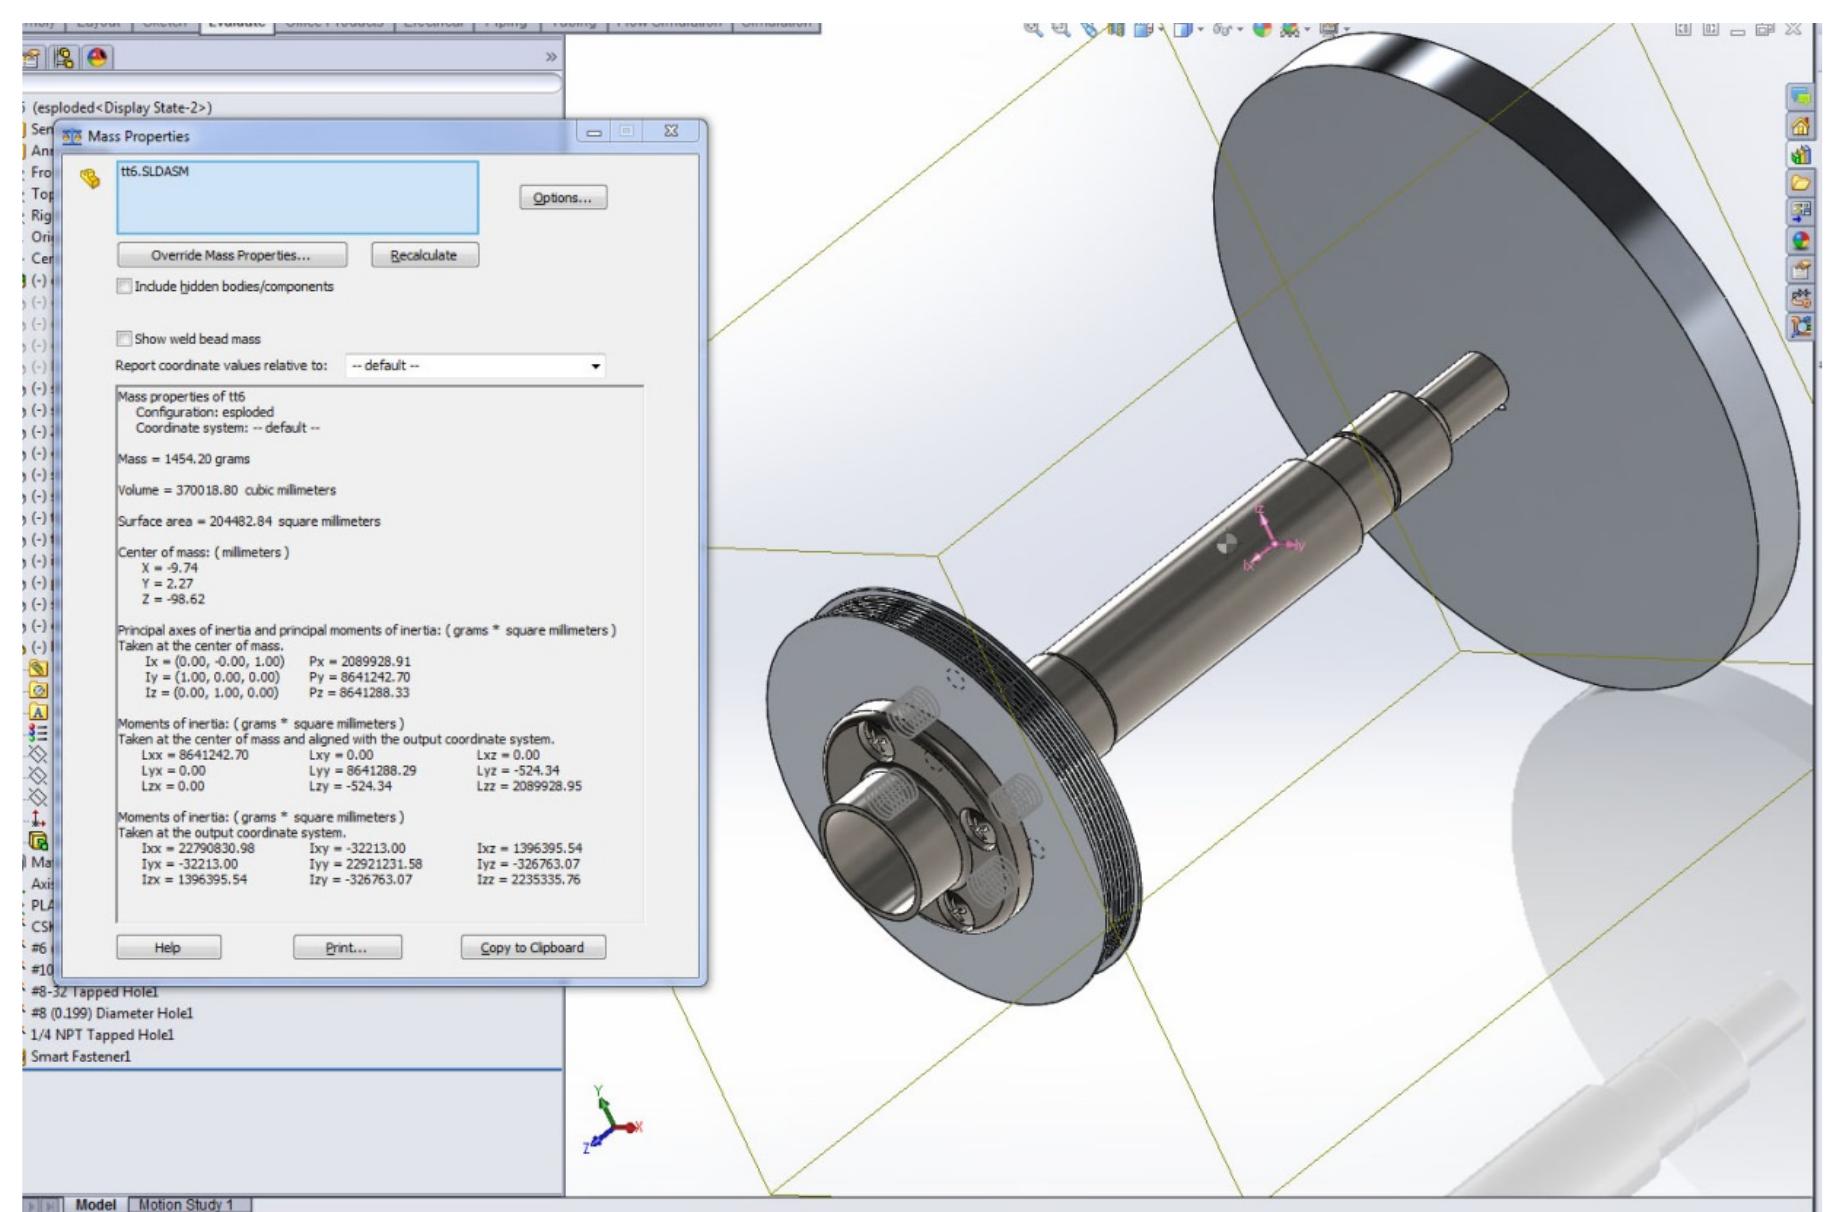The image size is (1837, 1212).
Task: Click the Hide/Show Items icon
Action: (1223, 28)
